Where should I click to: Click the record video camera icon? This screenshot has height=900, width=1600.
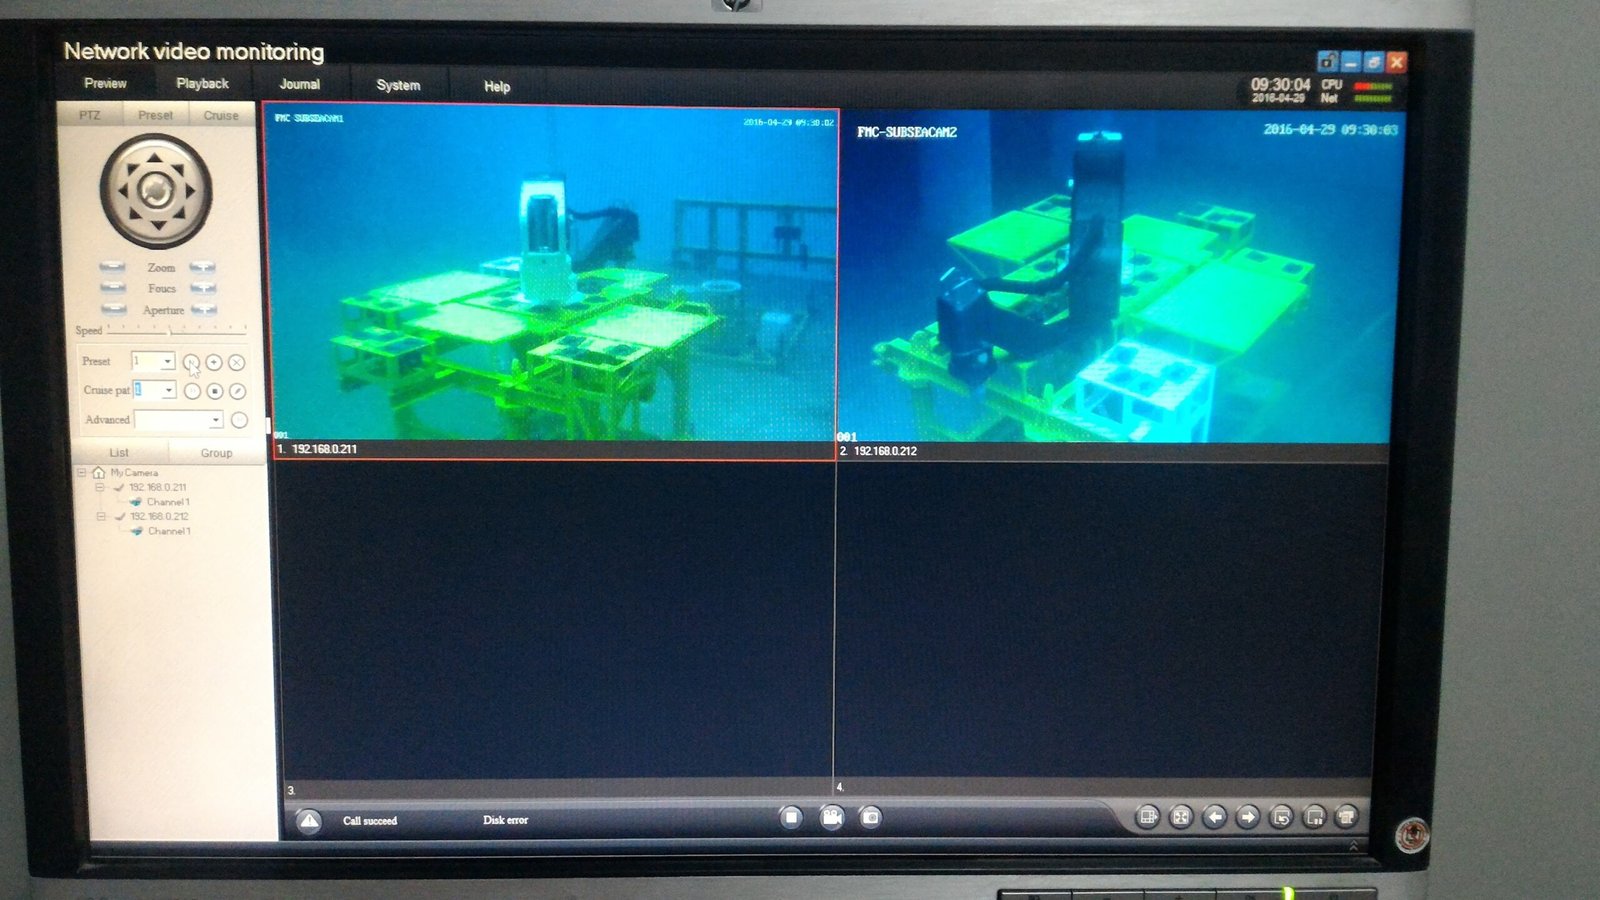tap(831, 817)
